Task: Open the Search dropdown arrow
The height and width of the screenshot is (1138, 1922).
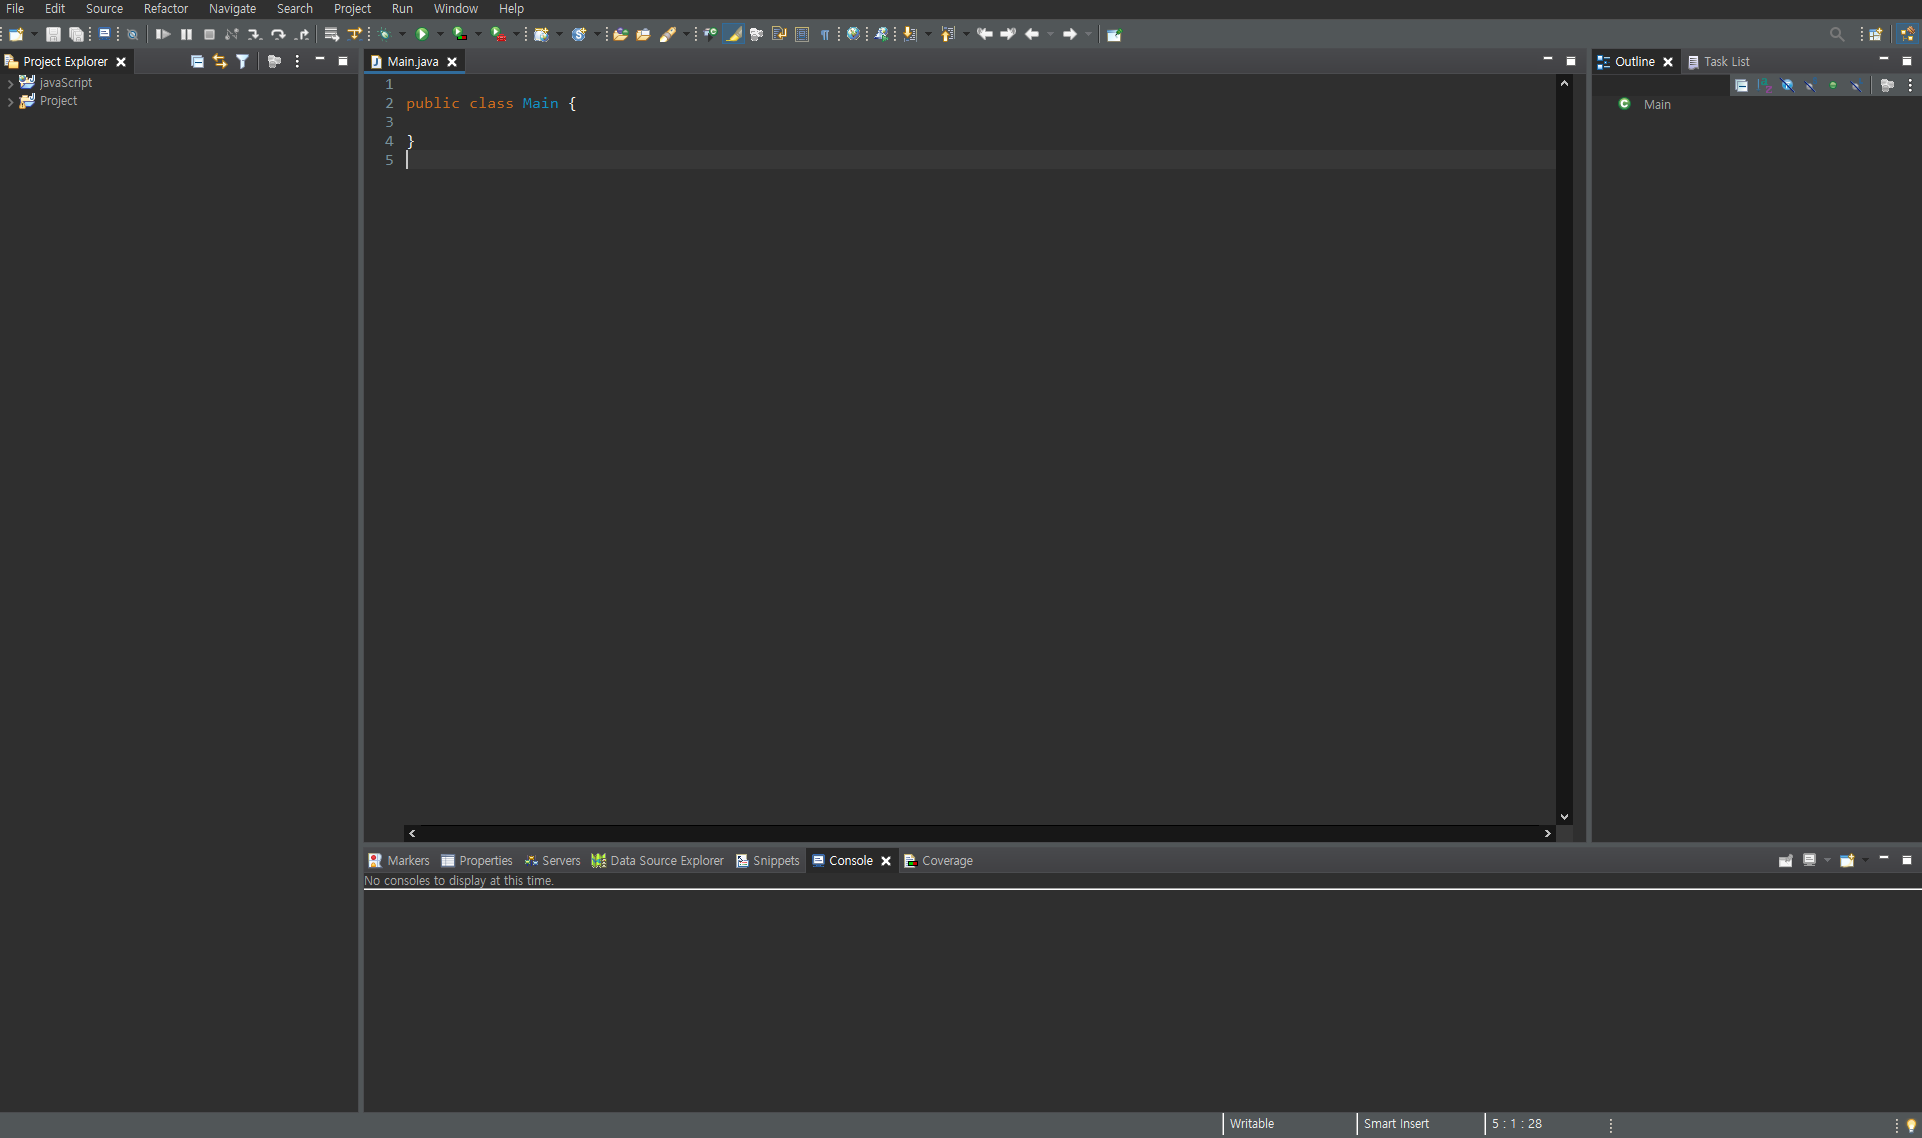Action: 686,34
